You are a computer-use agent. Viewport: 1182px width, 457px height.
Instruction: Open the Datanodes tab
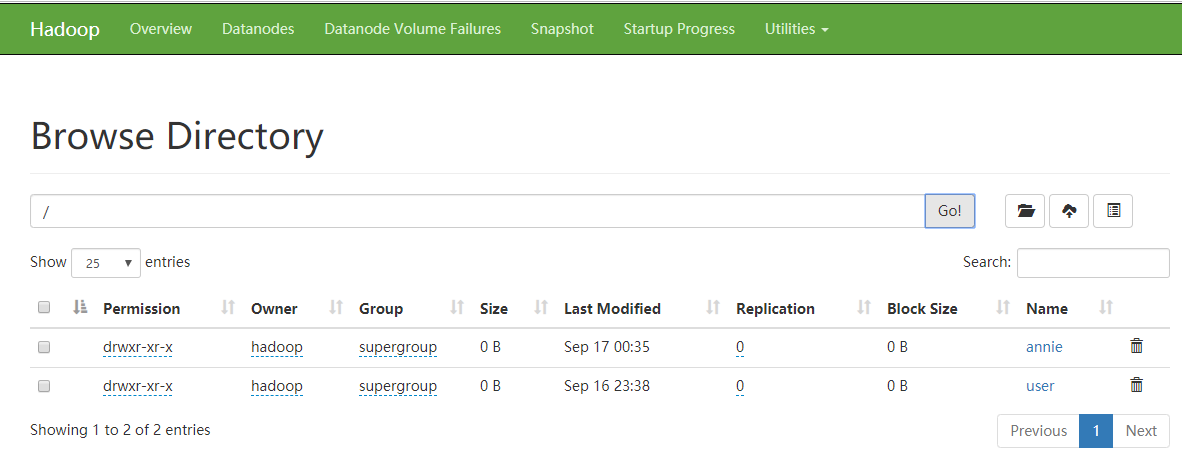tap(258, 29)
